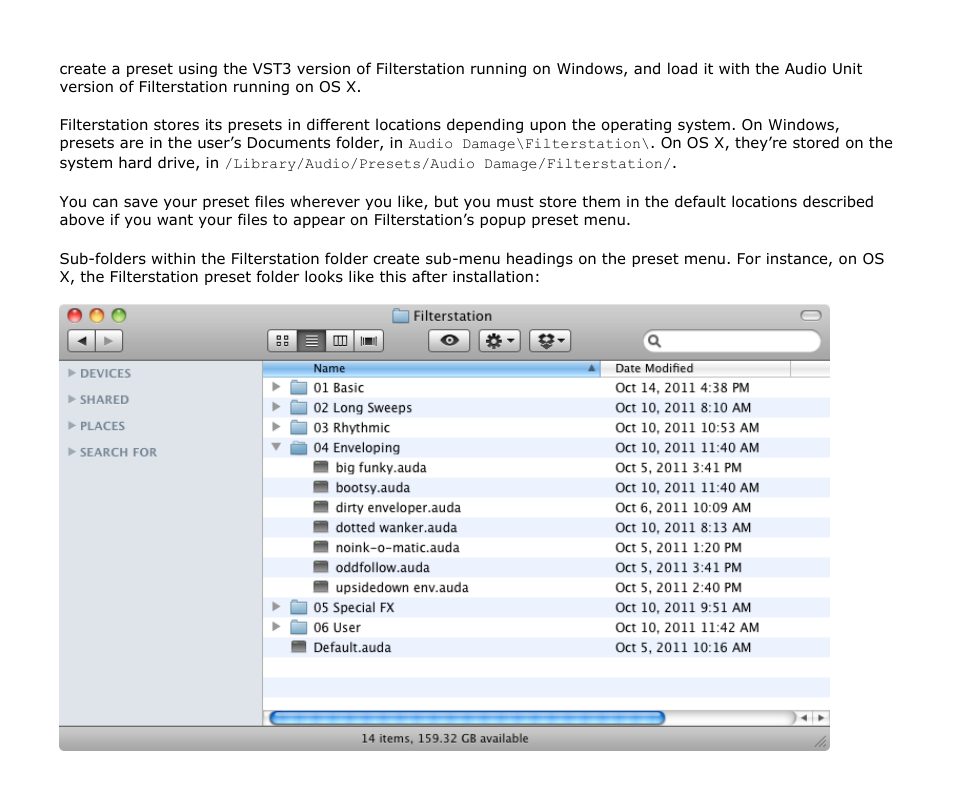Select the "oddfollow.auda" file name
954x811 pixels.
tap(383, 568)
